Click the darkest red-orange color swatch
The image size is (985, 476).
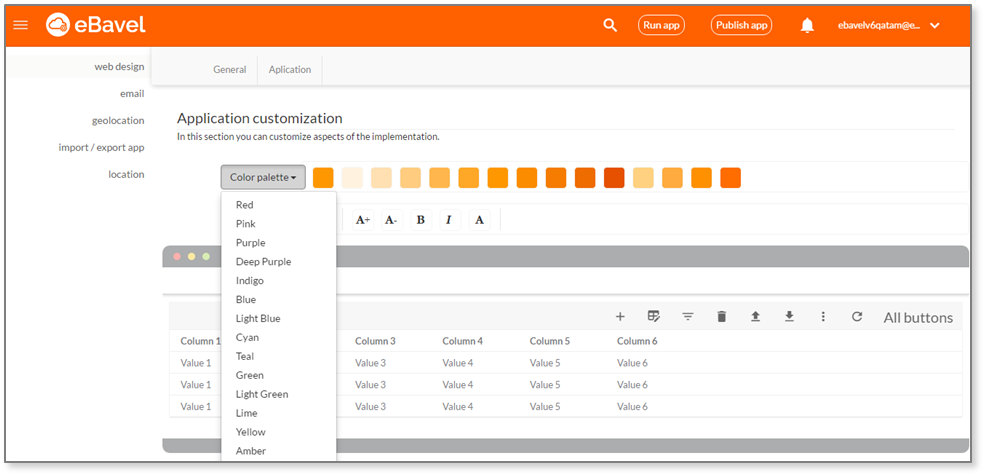tap(614, 178)
